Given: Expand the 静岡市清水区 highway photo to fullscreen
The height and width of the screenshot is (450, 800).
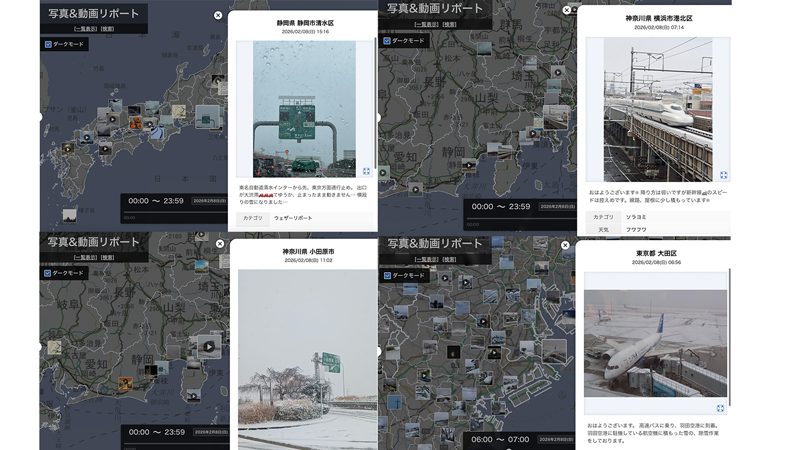Looking at the screenshot, I should pos(366,171).
